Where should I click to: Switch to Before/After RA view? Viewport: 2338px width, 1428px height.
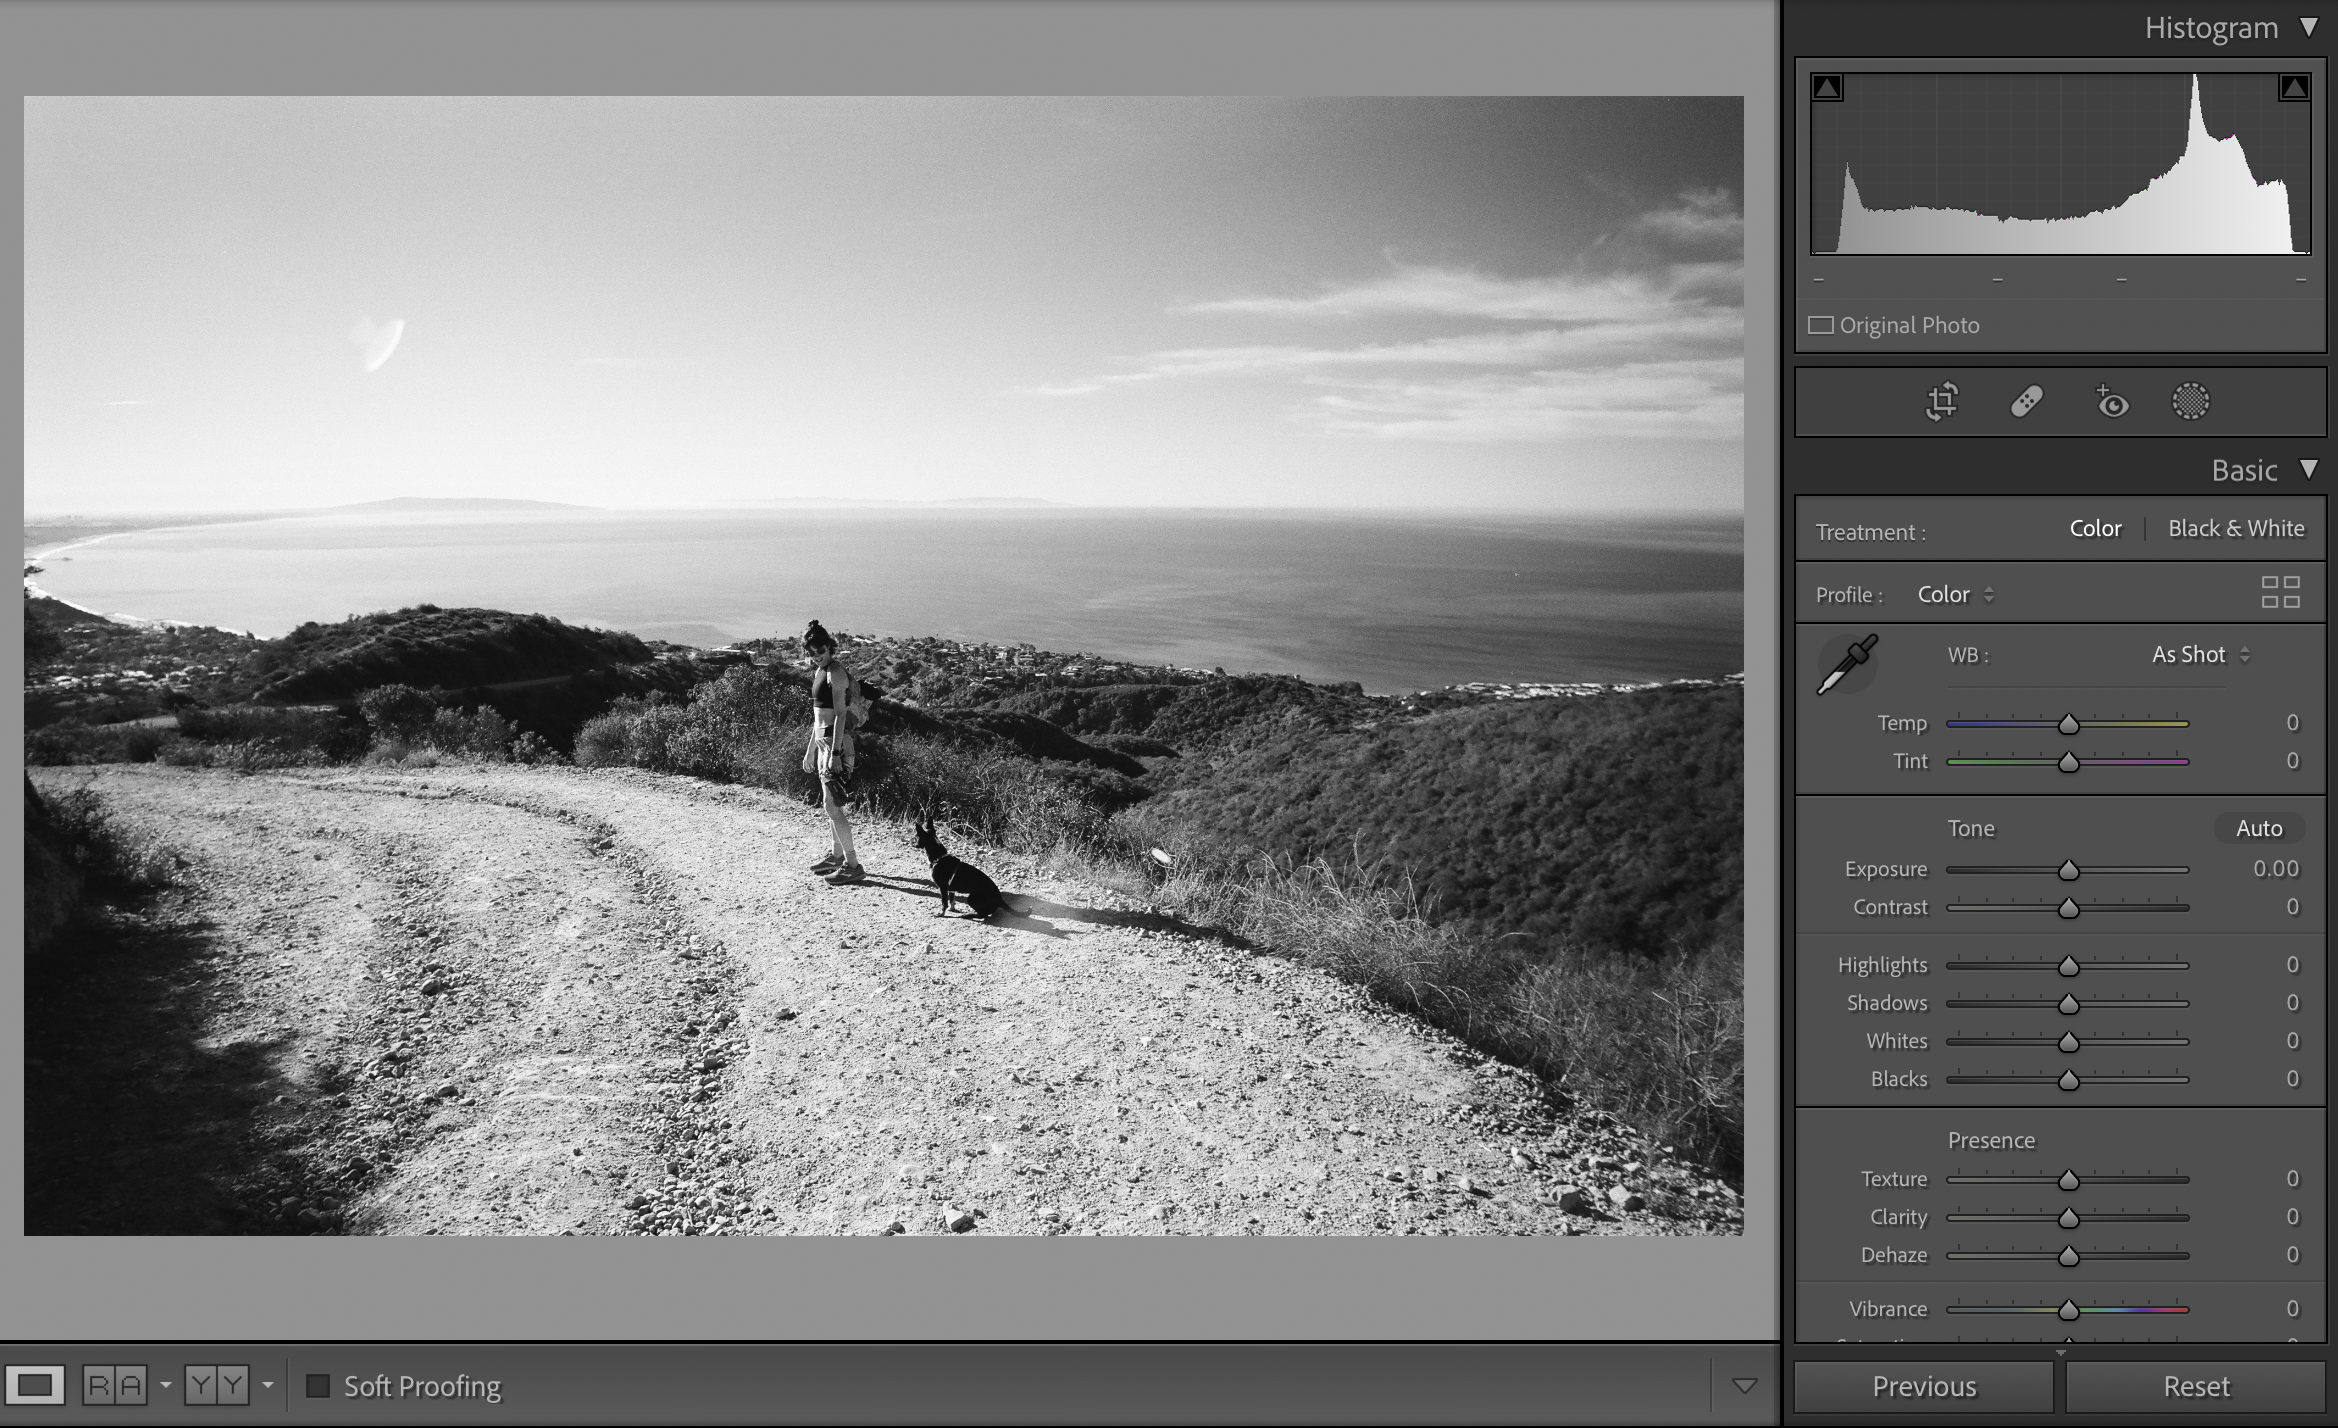pyautogui.click(x=115, y=1385)
